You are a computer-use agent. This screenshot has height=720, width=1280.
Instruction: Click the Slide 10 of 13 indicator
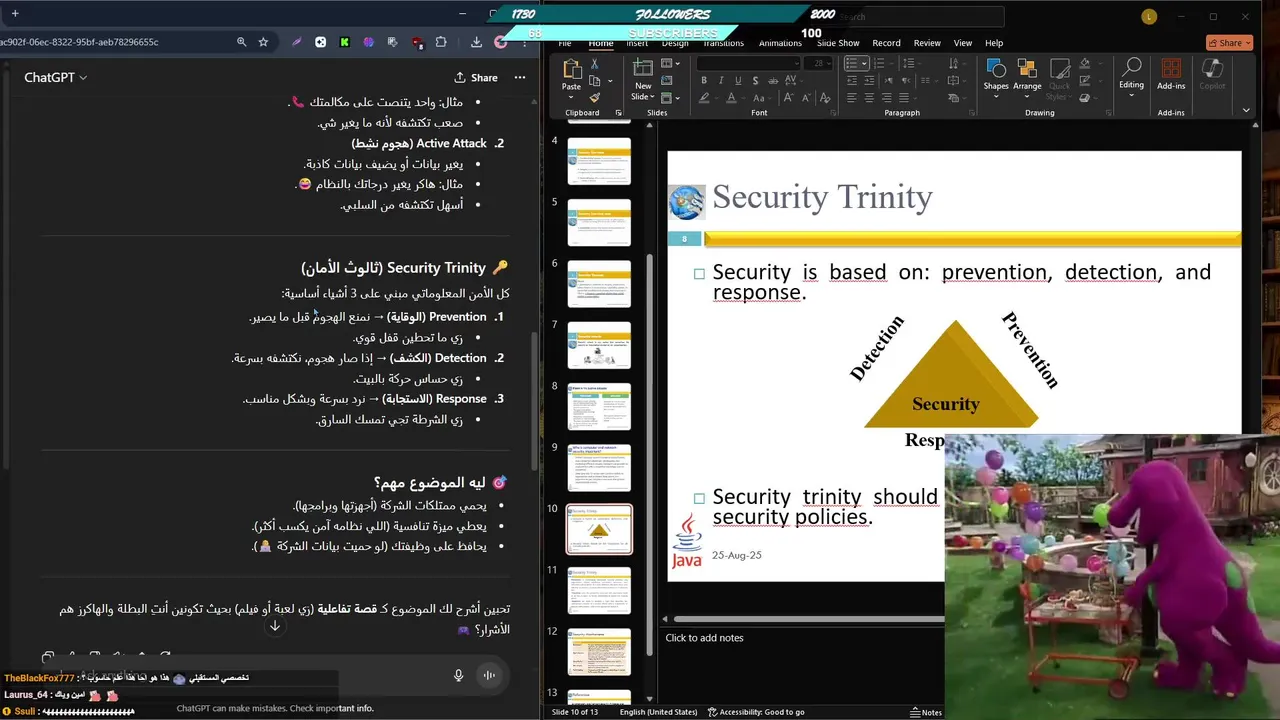tap(575, 712)
